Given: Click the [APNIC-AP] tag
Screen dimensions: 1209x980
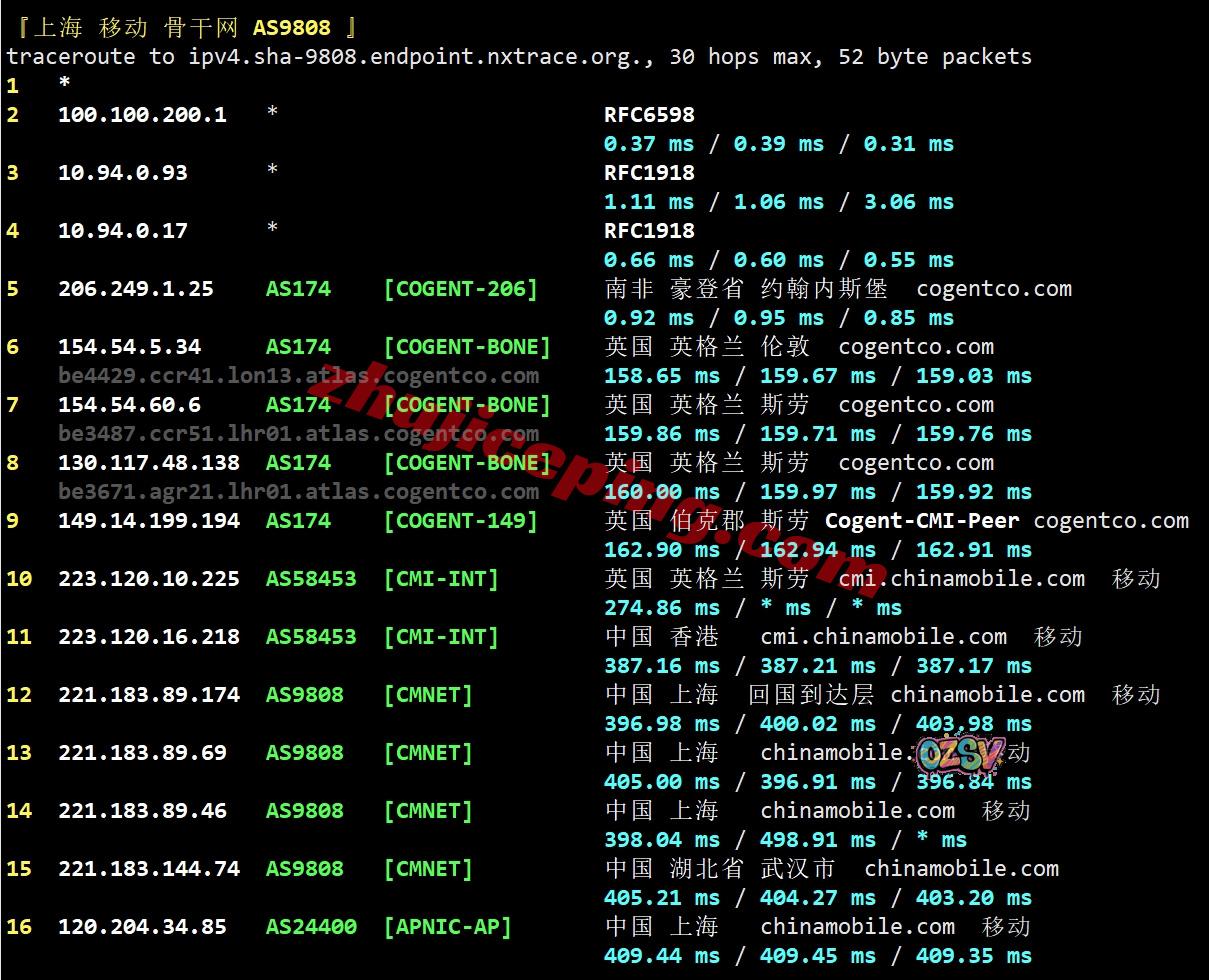Looking at the screenshot, I should pyautogui.click(x=448, y=927).
